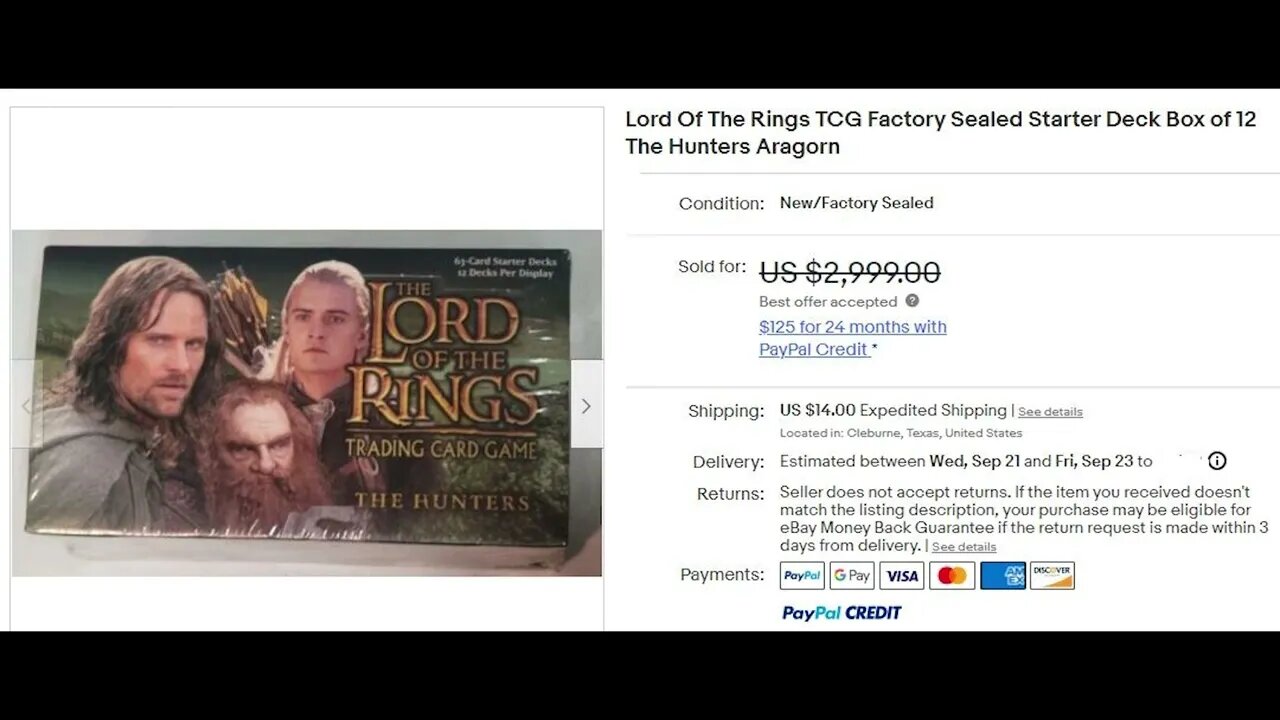The image size is (1280, 720).
Task: Open the $125 for 24 months link
Action: (x=852, y=327)
